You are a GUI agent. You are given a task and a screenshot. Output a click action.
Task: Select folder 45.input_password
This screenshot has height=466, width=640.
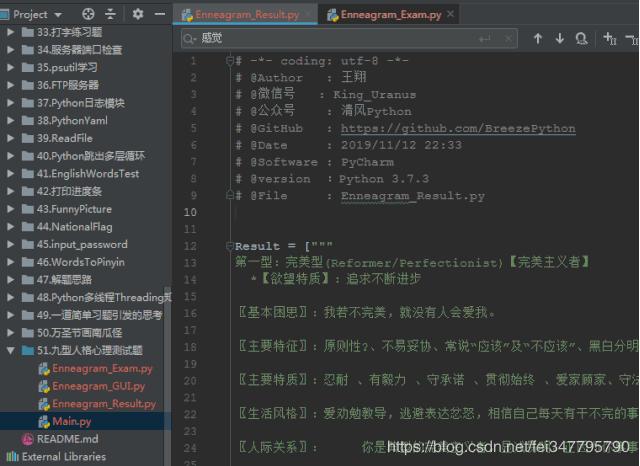(82, 244)
